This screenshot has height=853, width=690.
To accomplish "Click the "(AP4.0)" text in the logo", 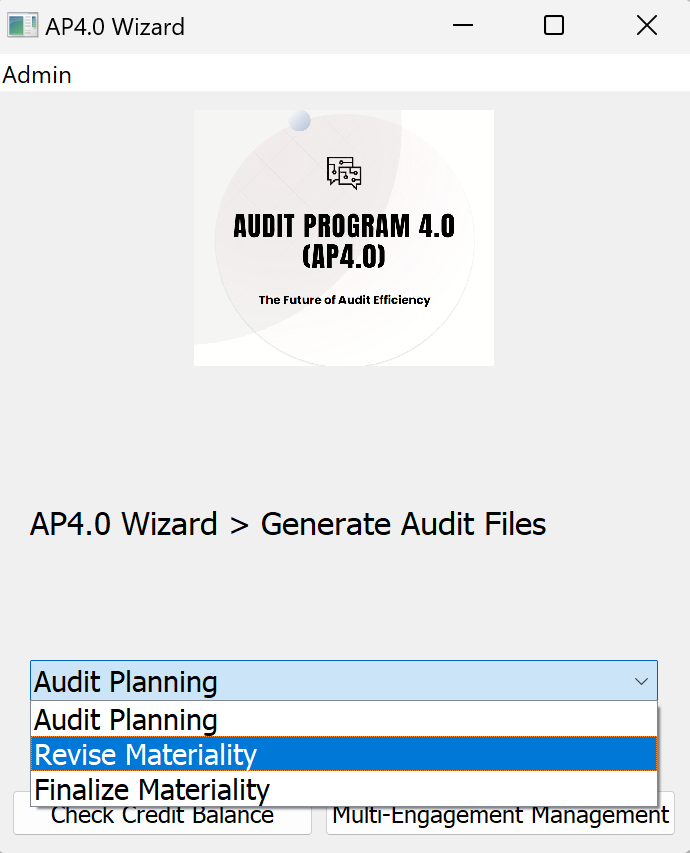I will click(x=343, y=257).
